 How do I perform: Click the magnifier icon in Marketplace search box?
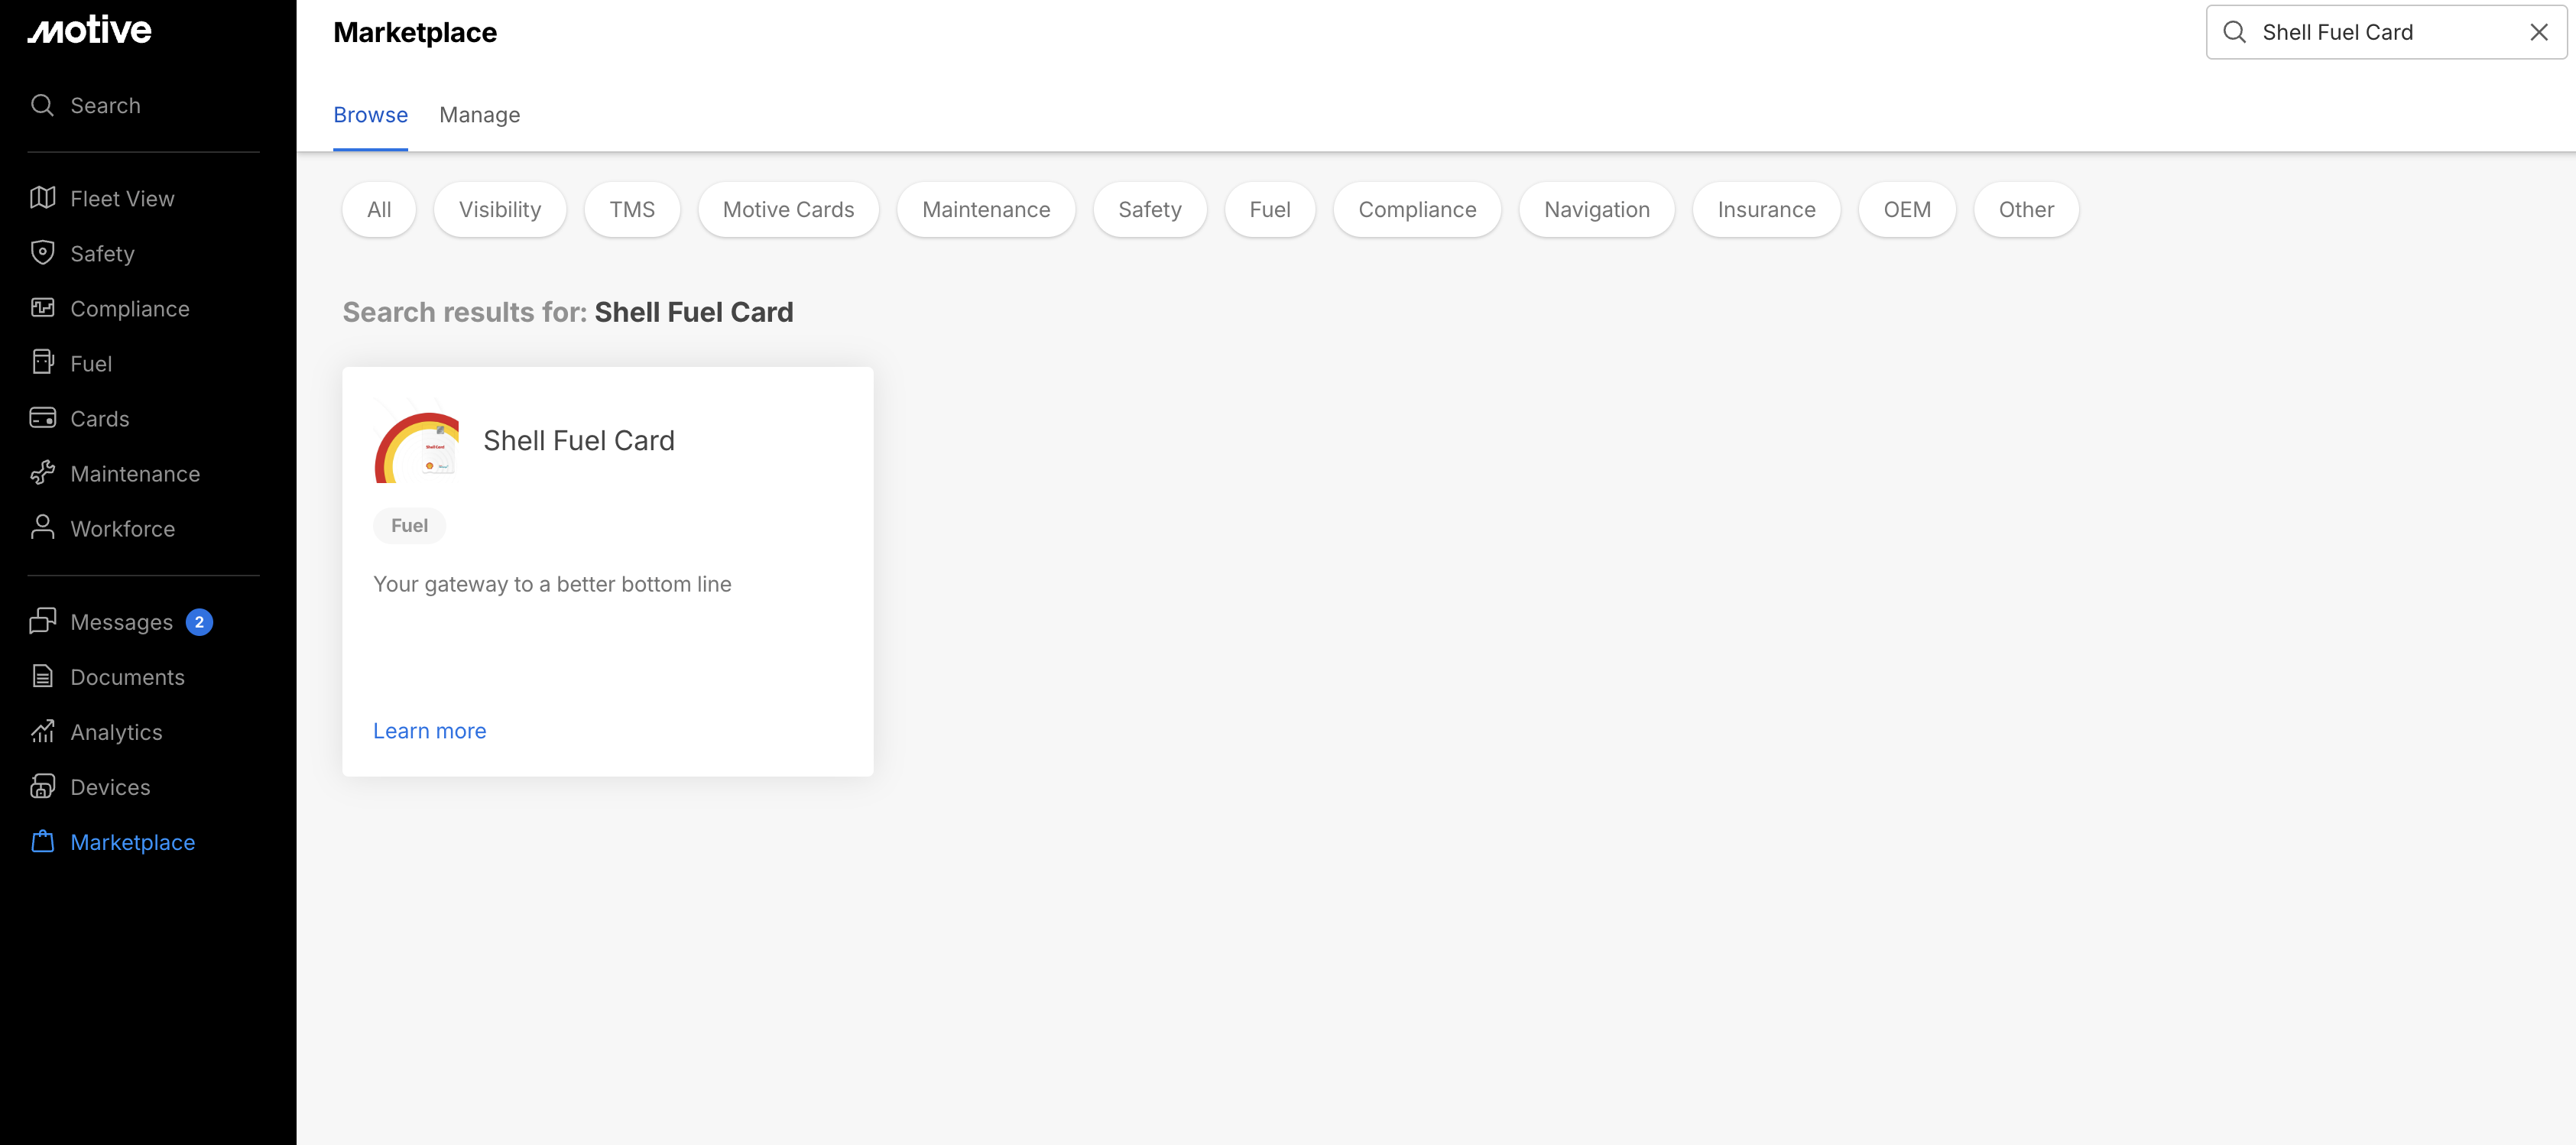2234,32
